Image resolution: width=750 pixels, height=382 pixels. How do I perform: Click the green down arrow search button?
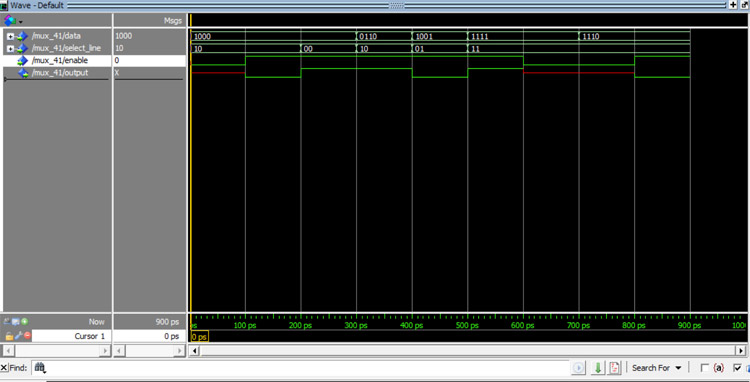[x=598, y=368]
